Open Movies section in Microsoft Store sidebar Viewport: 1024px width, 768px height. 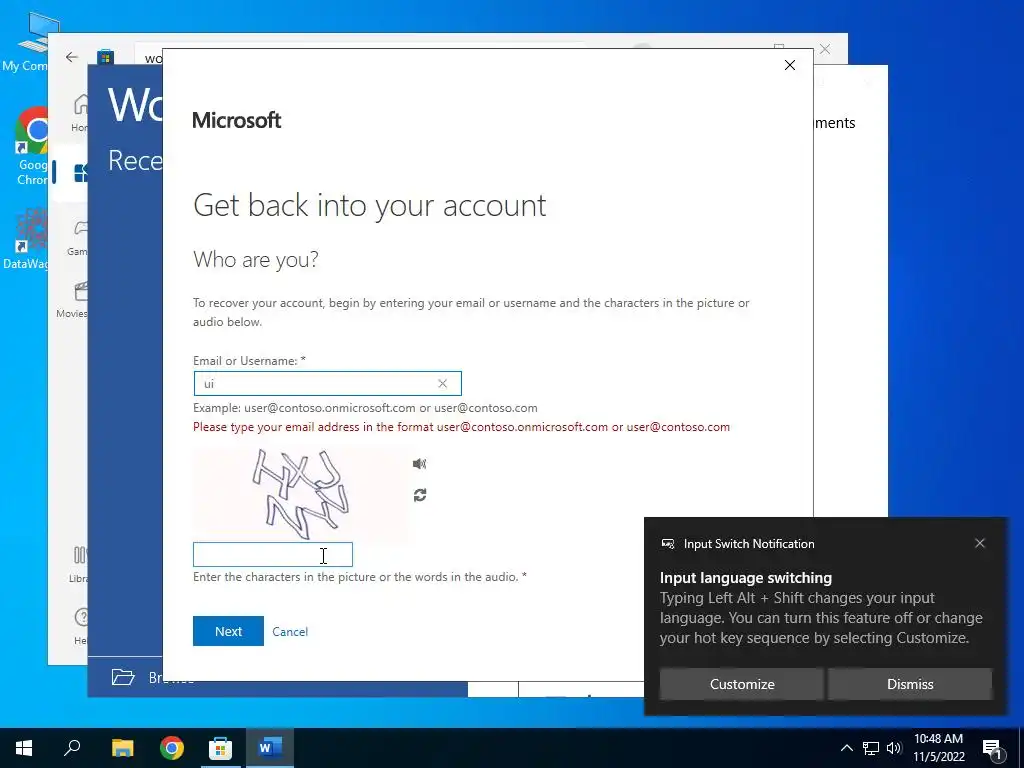(x=72, y=299)
